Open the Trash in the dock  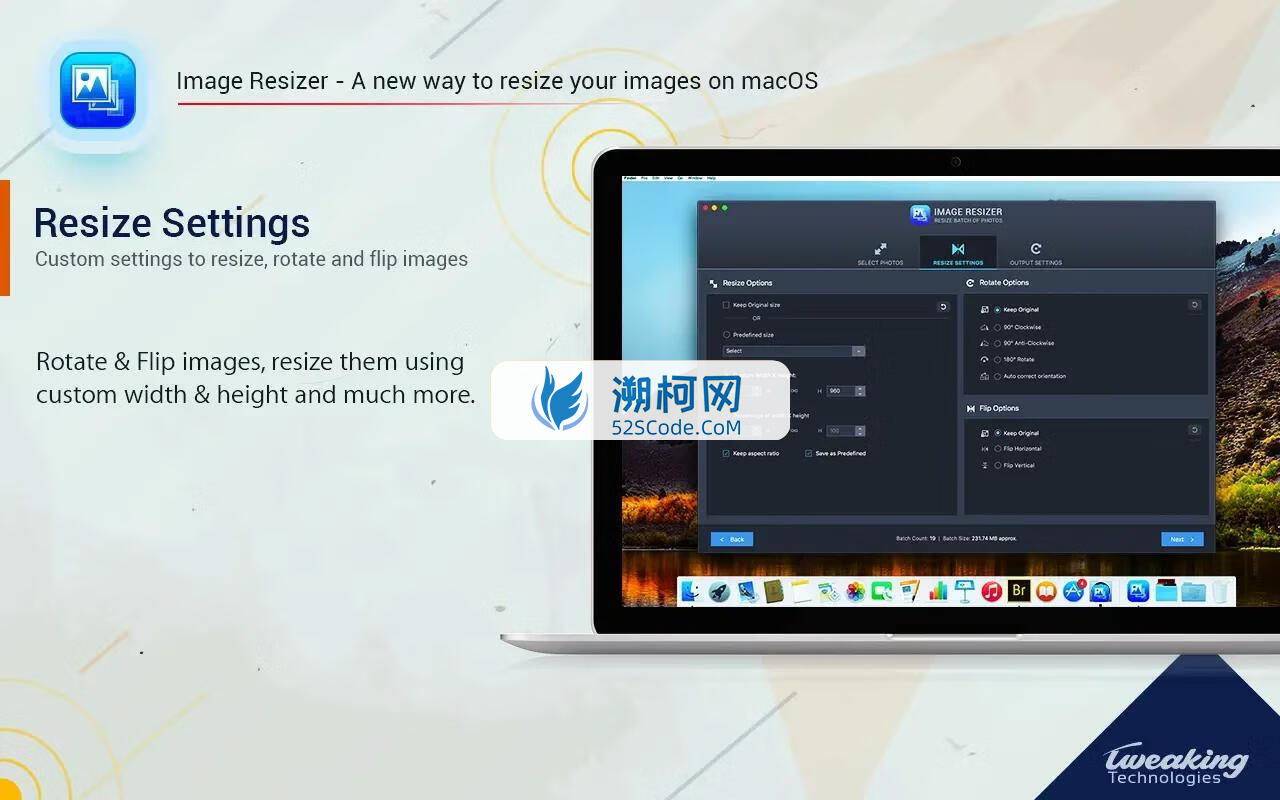1221,591
